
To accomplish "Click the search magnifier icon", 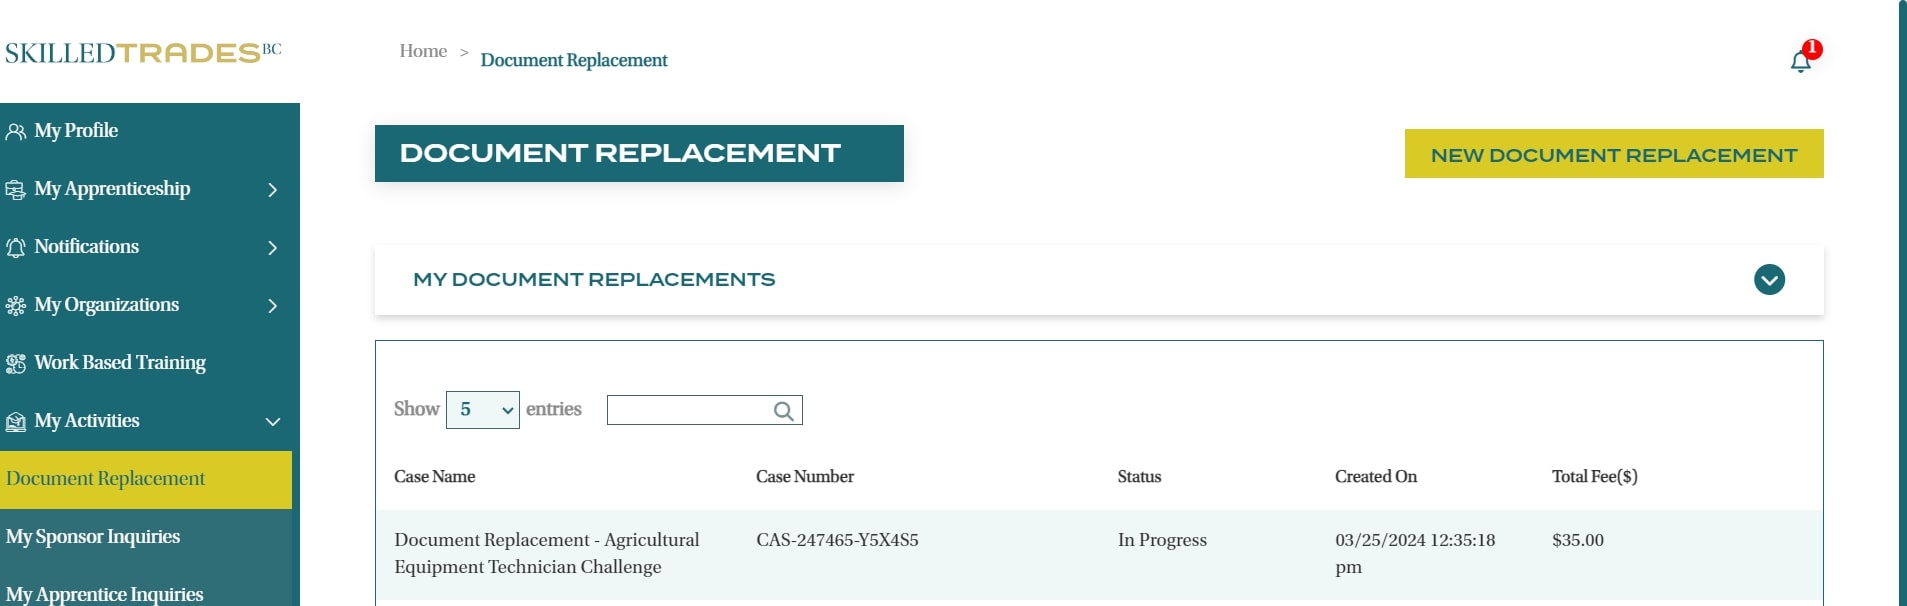I will point(784,411).
